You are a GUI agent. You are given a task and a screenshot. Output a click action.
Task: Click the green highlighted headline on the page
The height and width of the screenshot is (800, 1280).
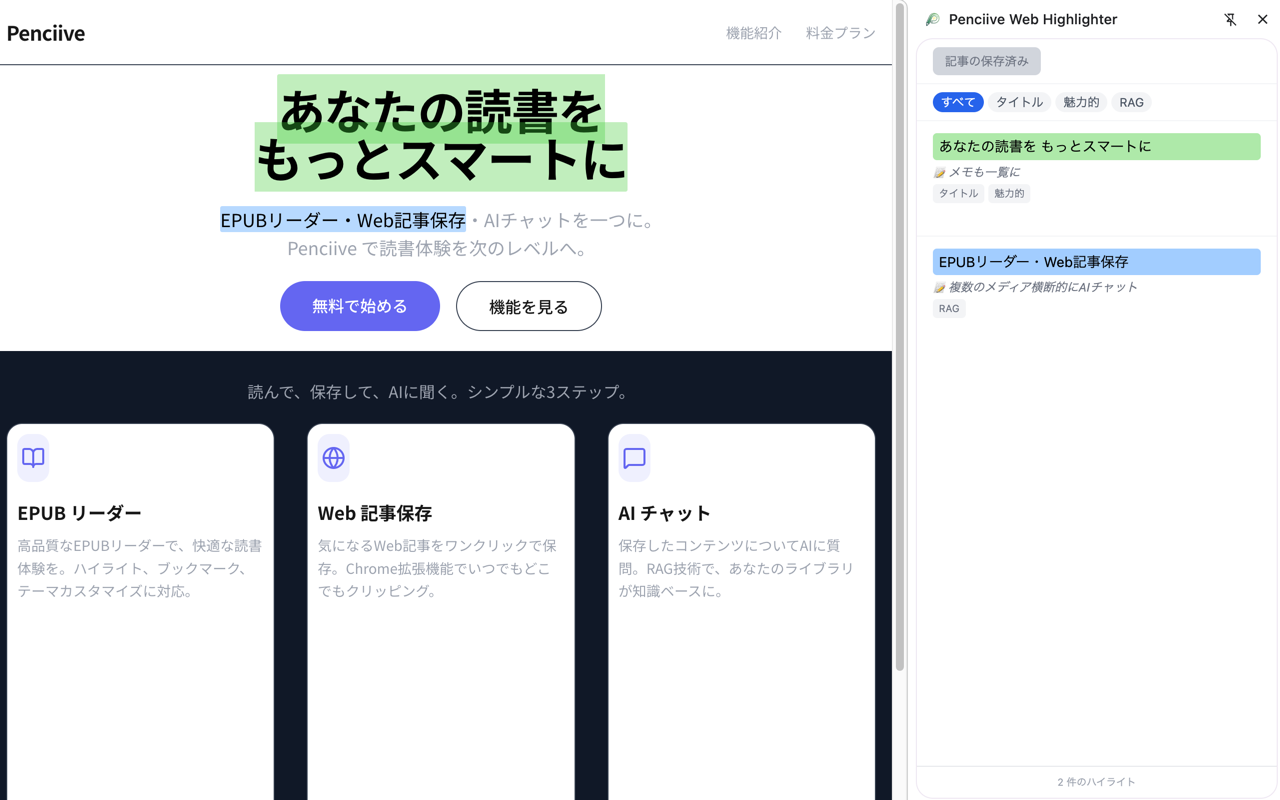[x=441, y=133]
